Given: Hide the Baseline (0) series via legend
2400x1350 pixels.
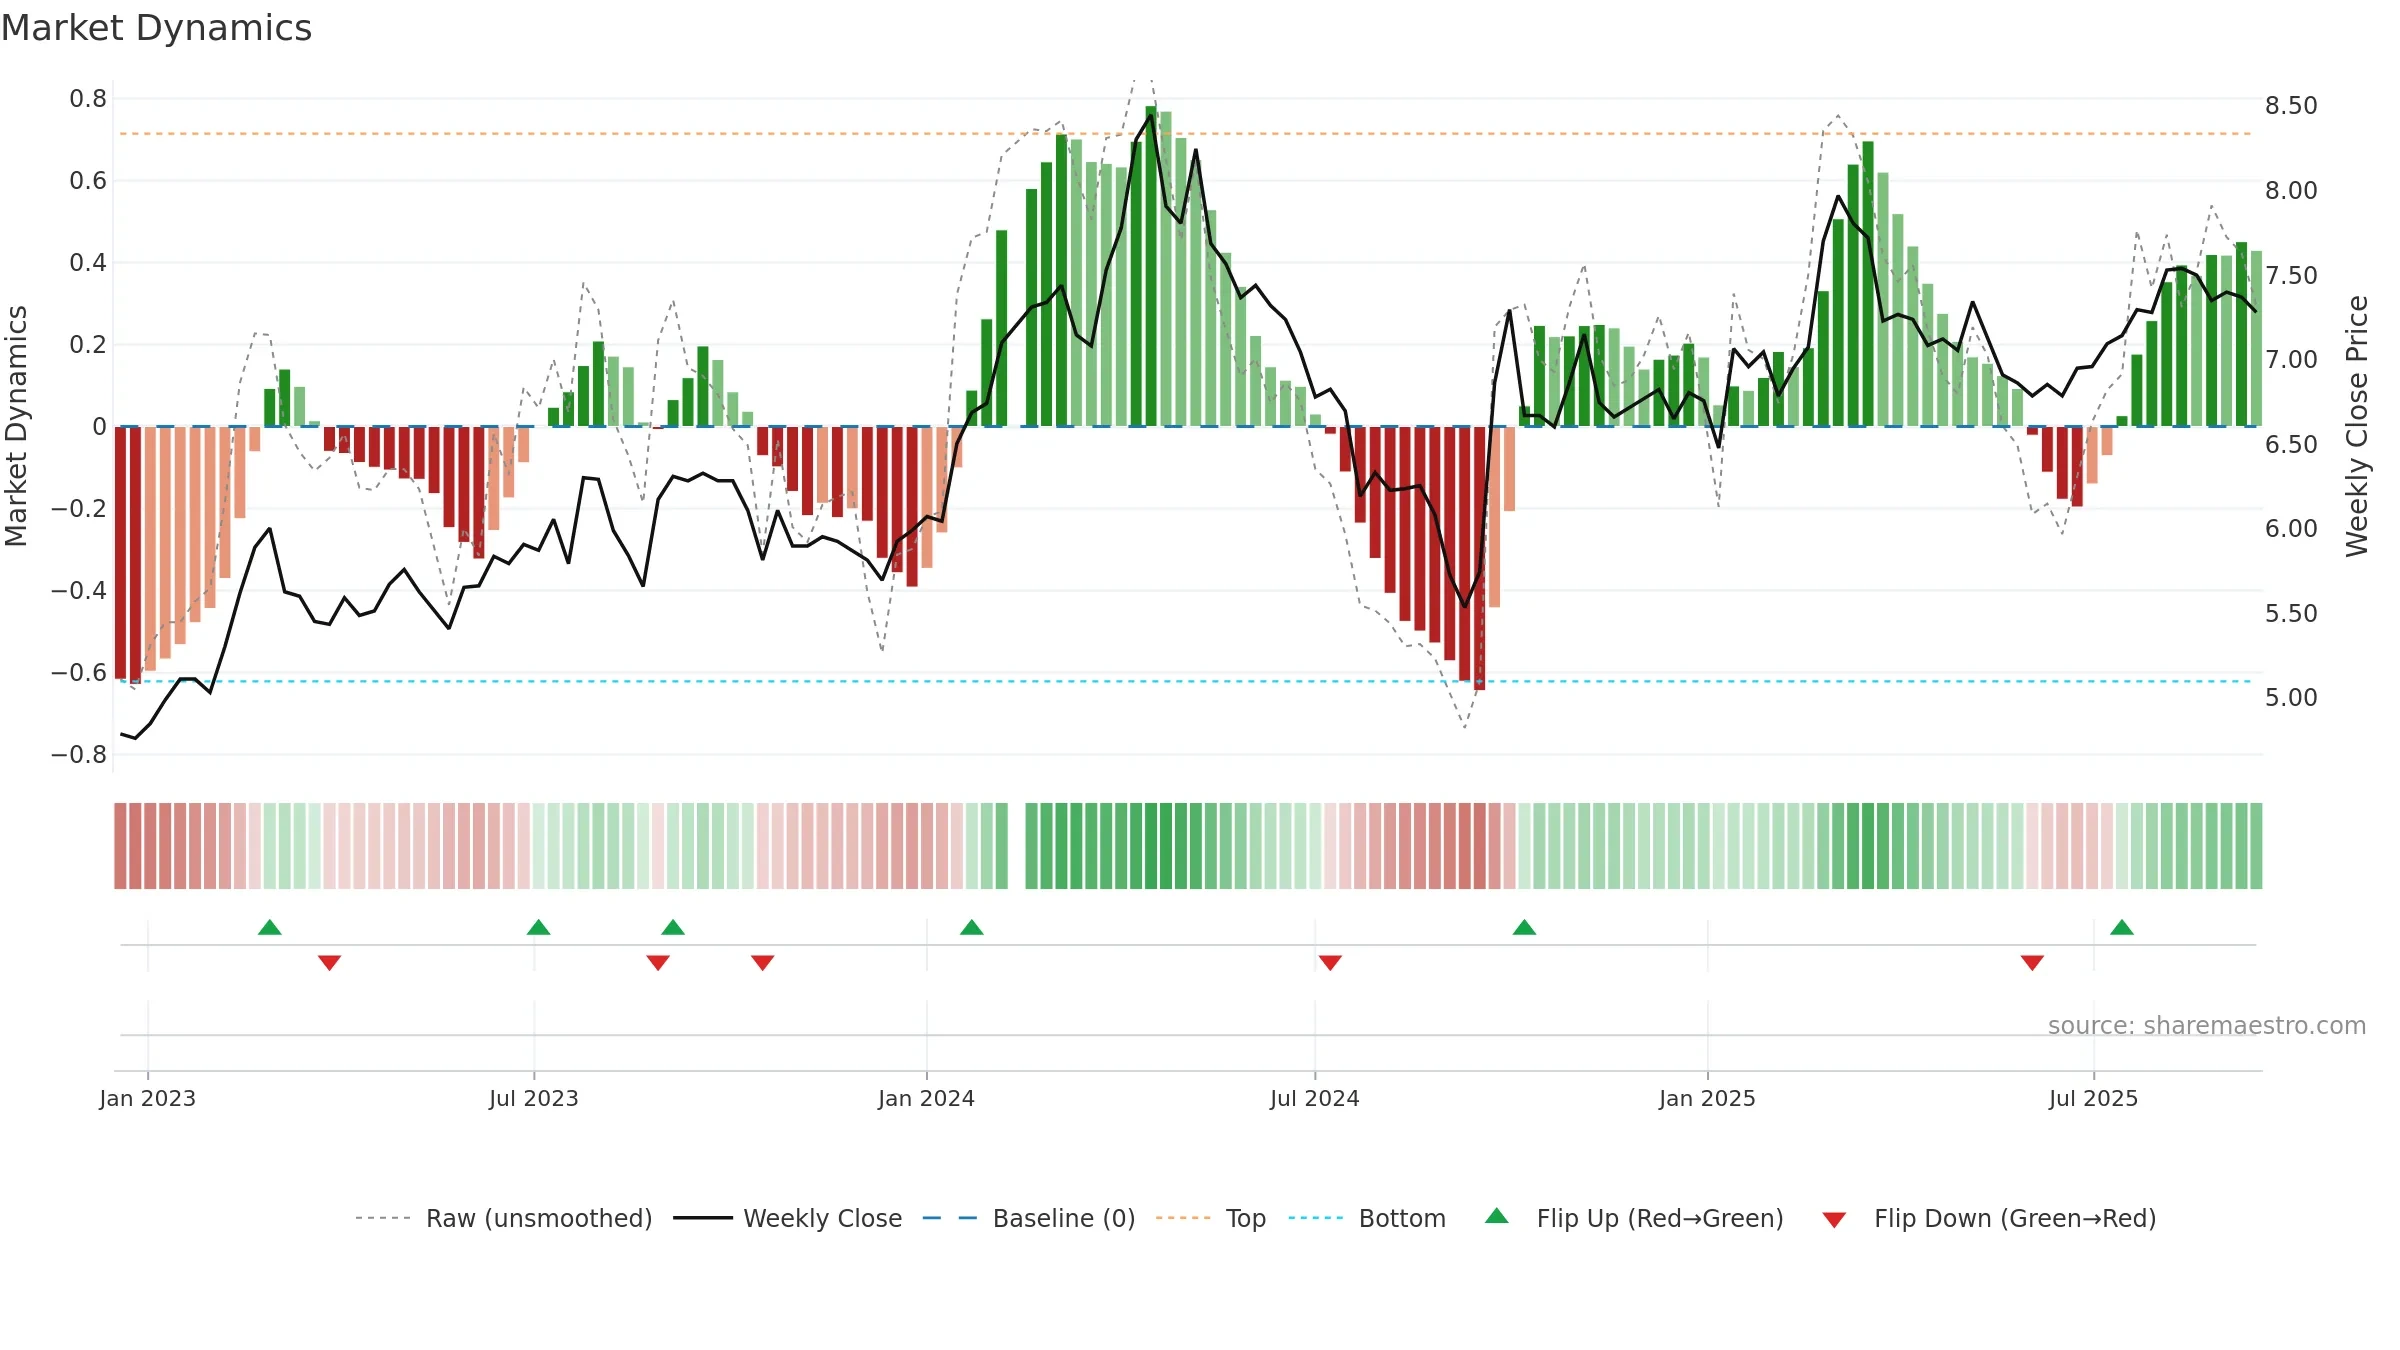Looking at the screenshot, I should point(1029,1218).
